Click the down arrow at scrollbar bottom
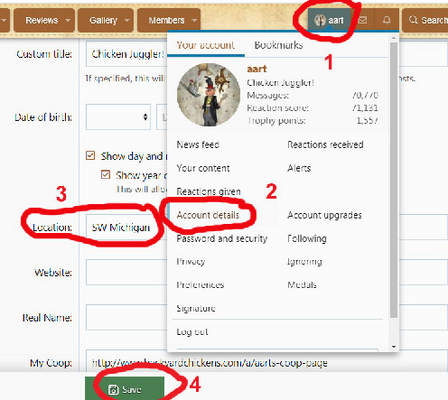 [394, 347]
